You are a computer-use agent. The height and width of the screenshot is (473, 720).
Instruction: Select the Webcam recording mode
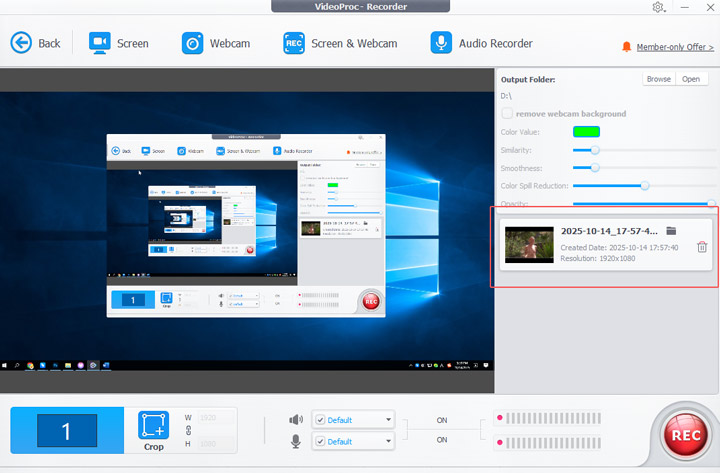click(x=216, y=43)
